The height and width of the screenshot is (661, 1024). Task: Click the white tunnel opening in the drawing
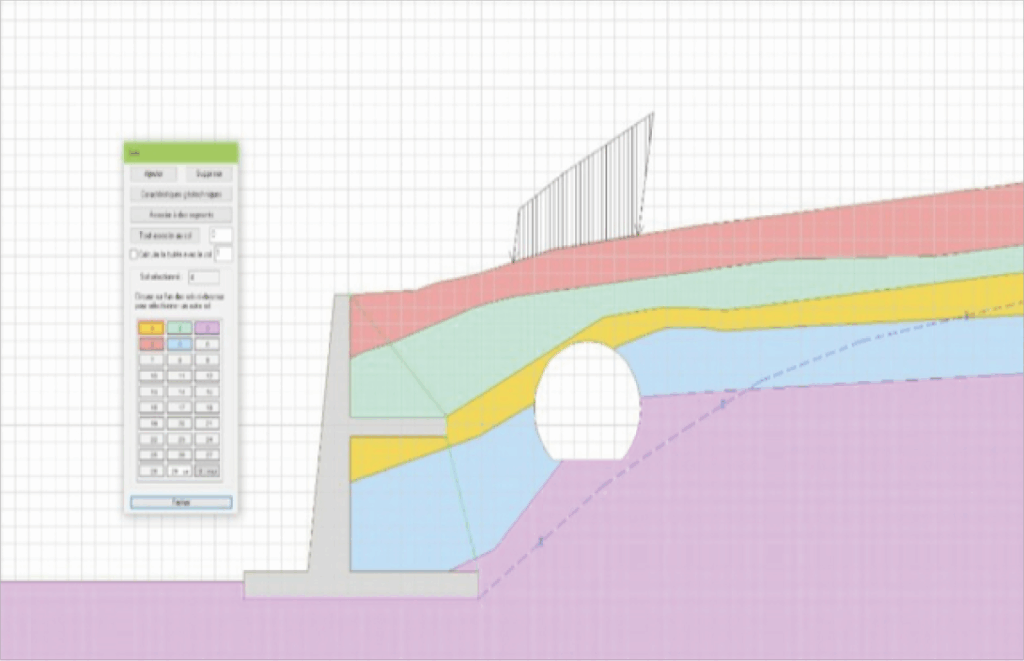coord(587,402)
